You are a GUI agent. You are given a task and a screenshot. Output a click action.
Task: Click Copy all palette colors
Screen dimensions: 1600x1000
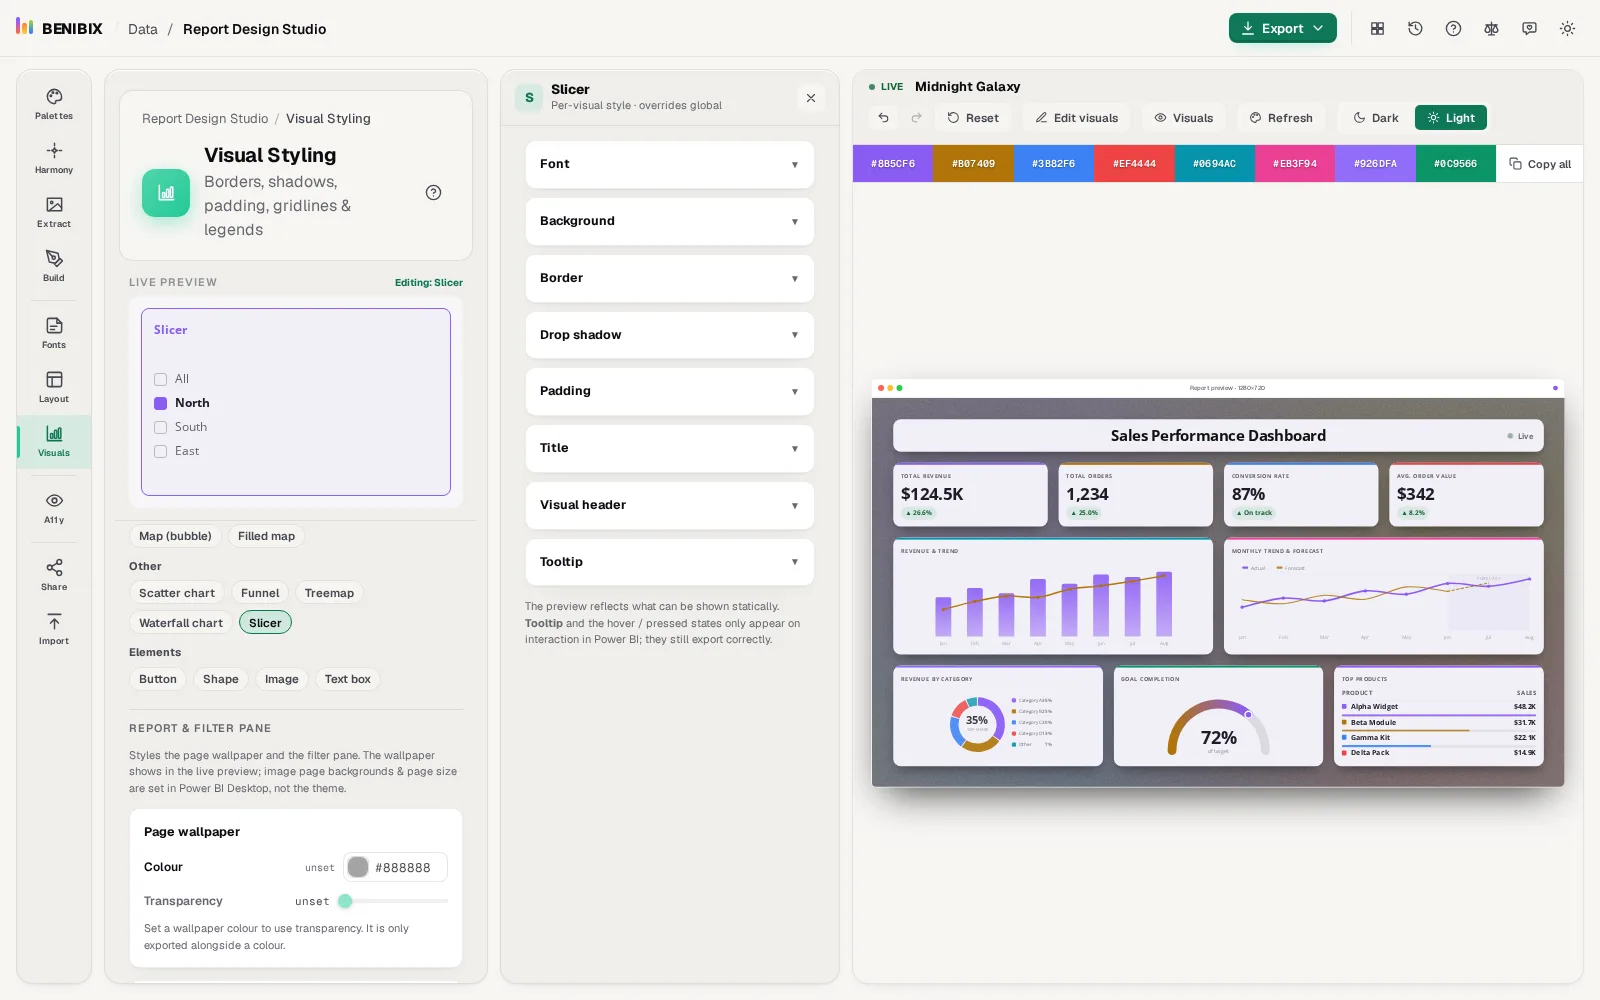point(1540,164)
